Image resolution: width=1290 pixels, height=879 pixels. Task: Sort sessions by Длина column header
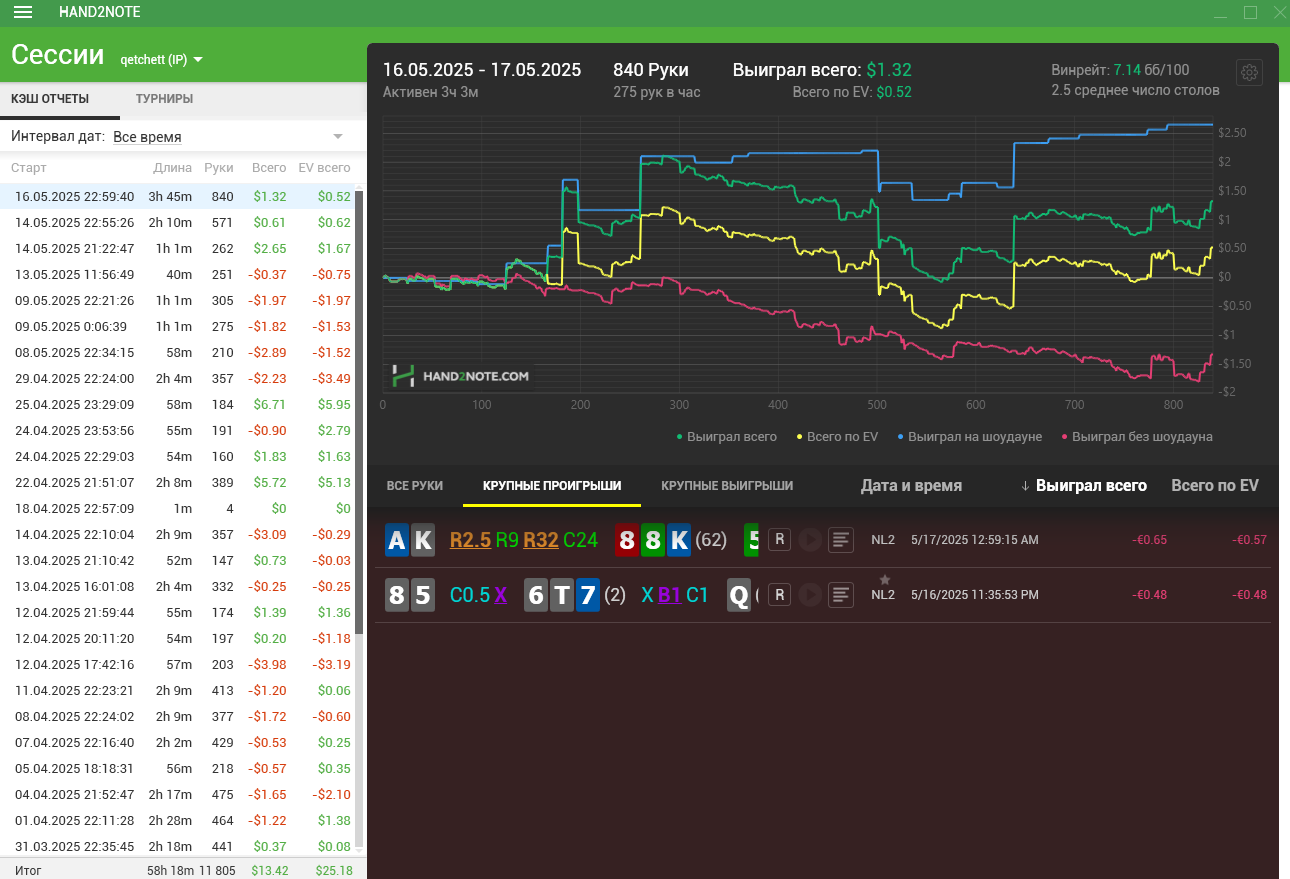(173, 168)
